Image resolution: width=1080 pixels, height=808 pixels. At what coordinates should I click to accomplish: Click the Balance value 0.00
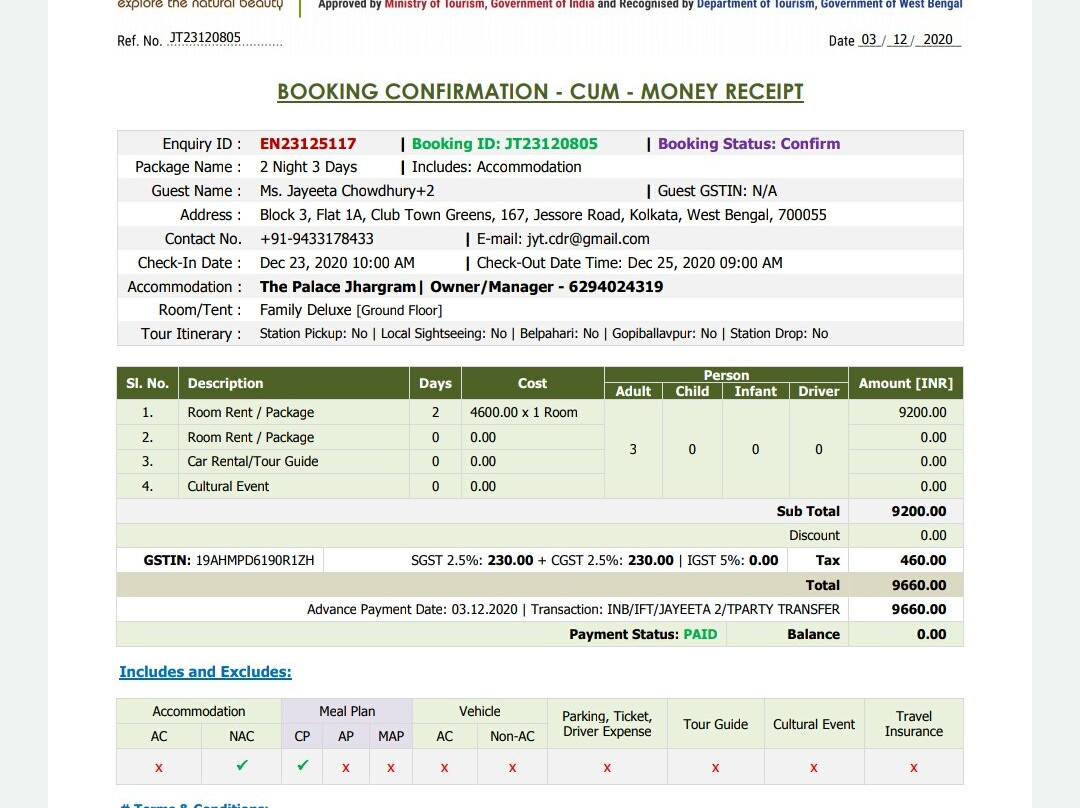[931, 634]
